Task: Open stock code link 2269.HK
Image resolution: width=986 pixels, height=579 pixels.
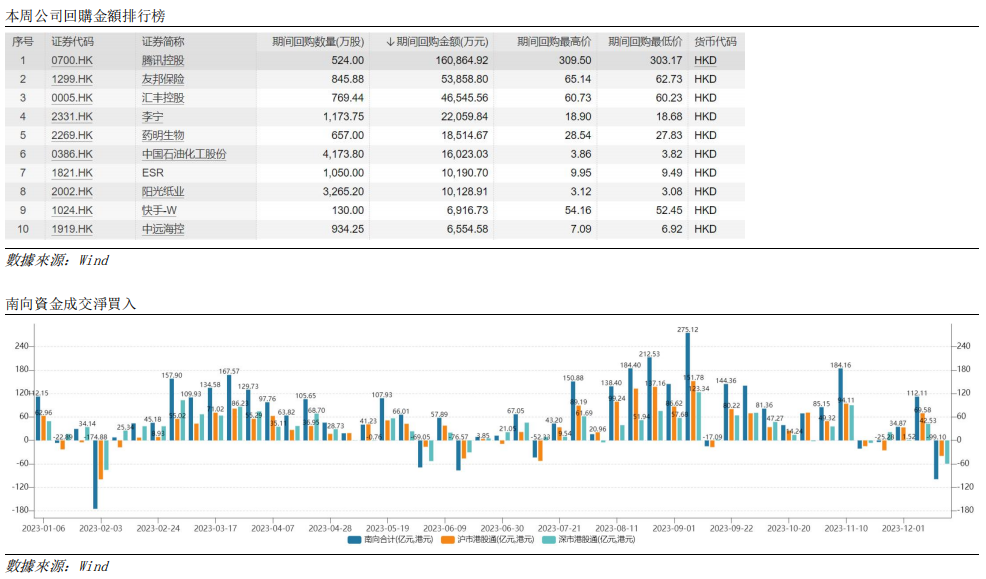Action: pyautogui.click(x=72, y=135)
